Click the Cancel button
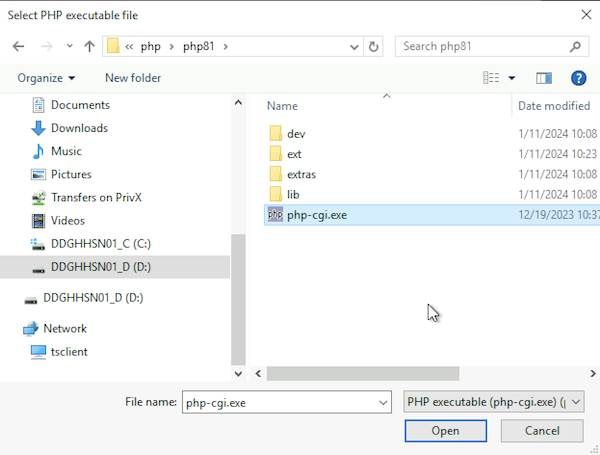600x455 pixels. click(x=542, y=431)
